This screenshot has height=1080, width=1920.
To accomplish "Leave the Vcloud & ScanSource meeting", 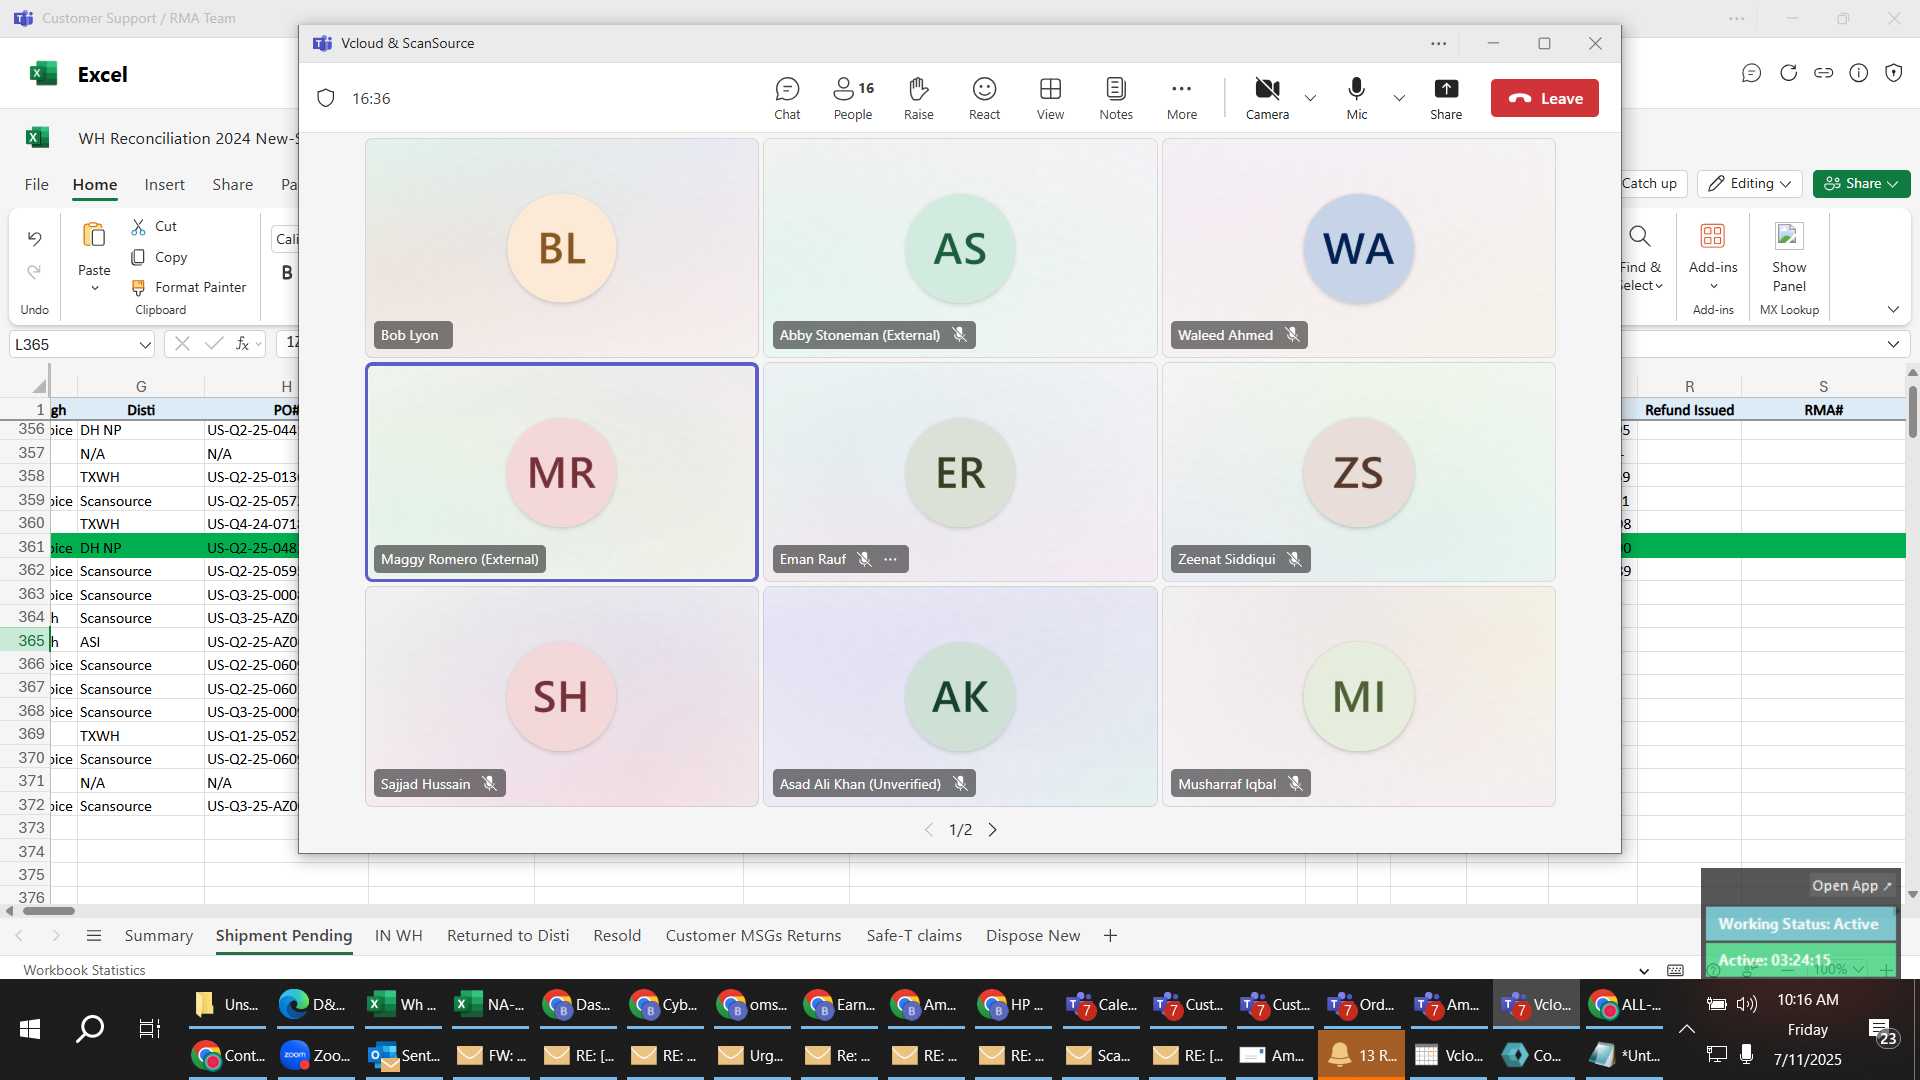I will coord(1544,98).
